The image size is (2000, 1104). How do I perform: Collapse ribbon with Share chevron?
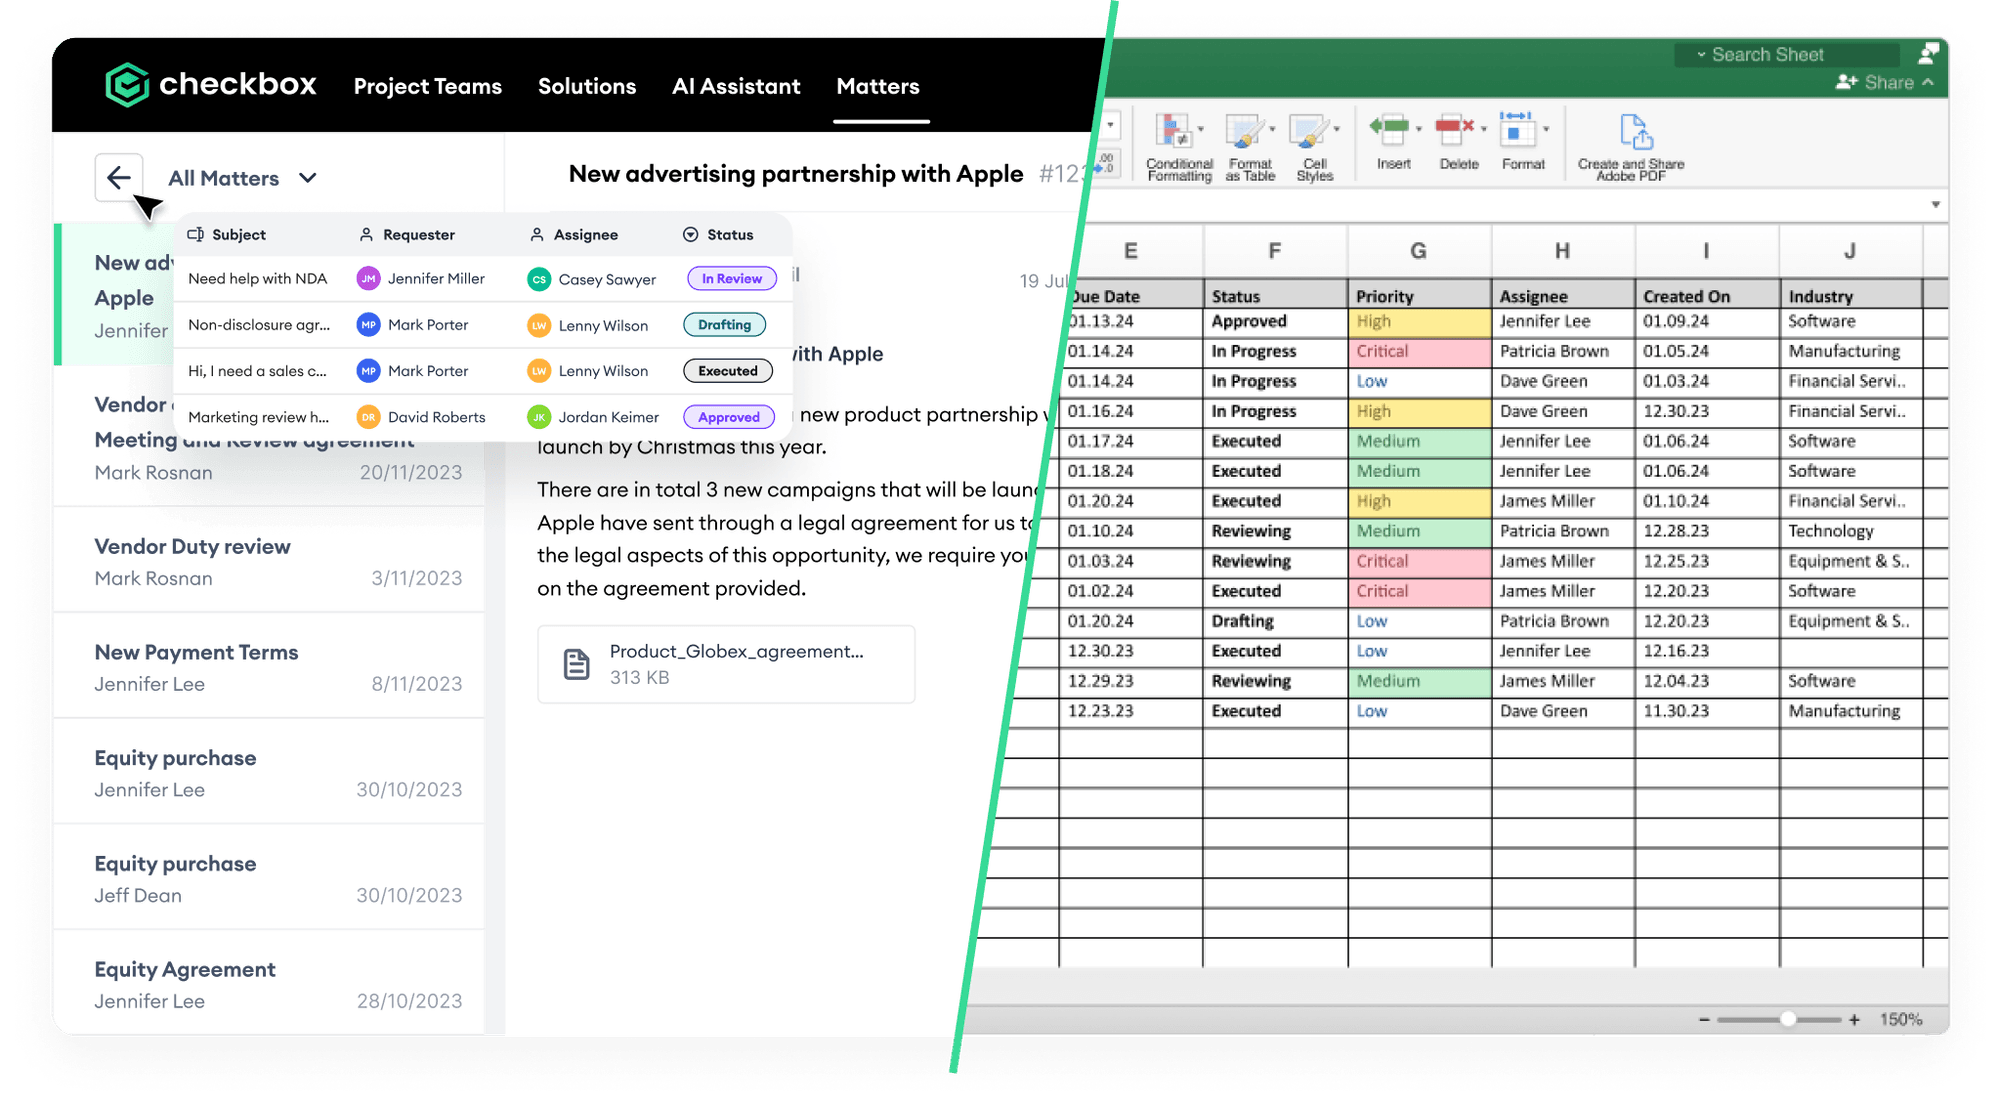[x=1928, y=83]
